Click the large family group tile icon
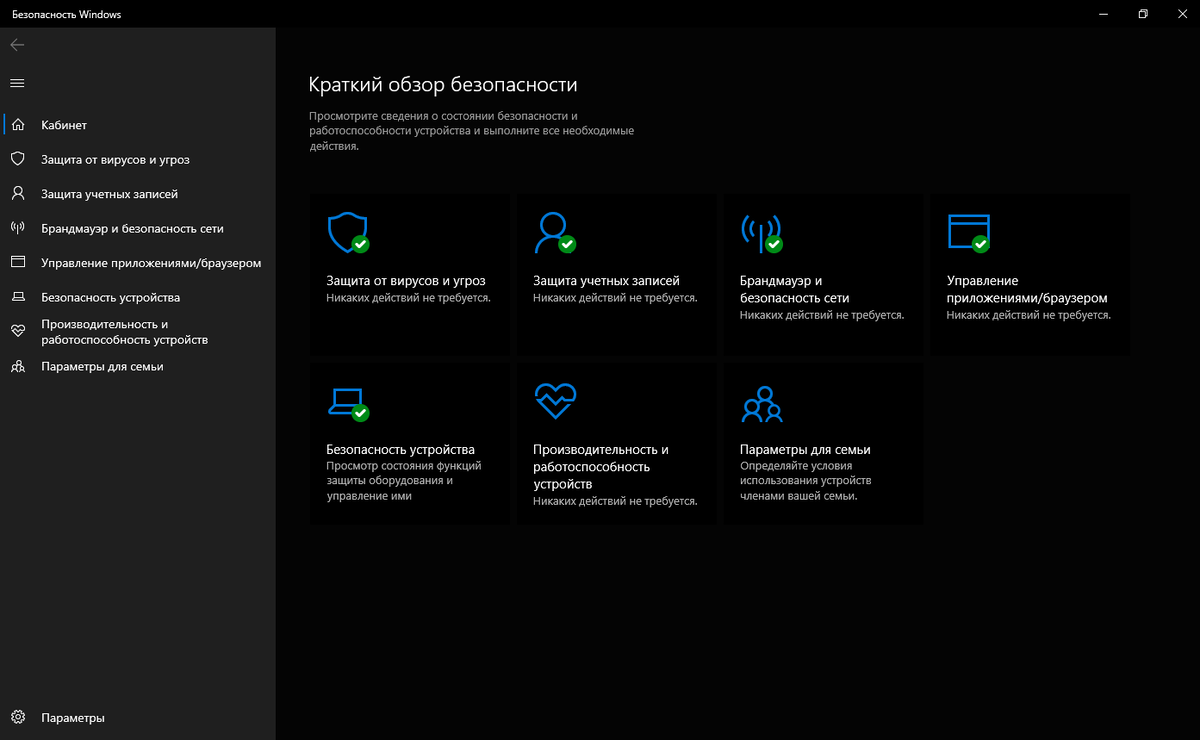The width and height of the screenshot is (1200, 740). [762, 402]
